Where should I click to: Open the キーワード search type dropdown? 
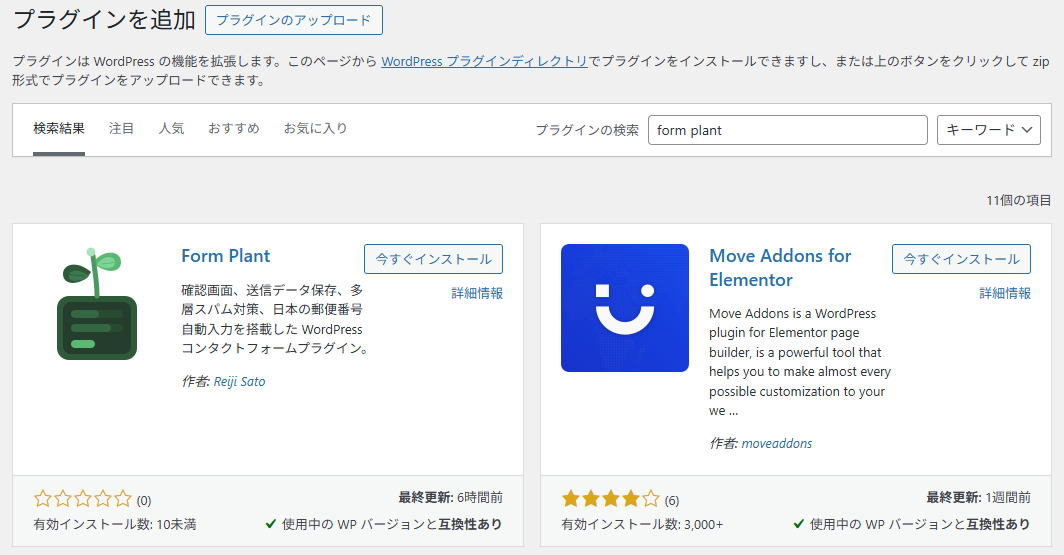[x=989, y=130]
